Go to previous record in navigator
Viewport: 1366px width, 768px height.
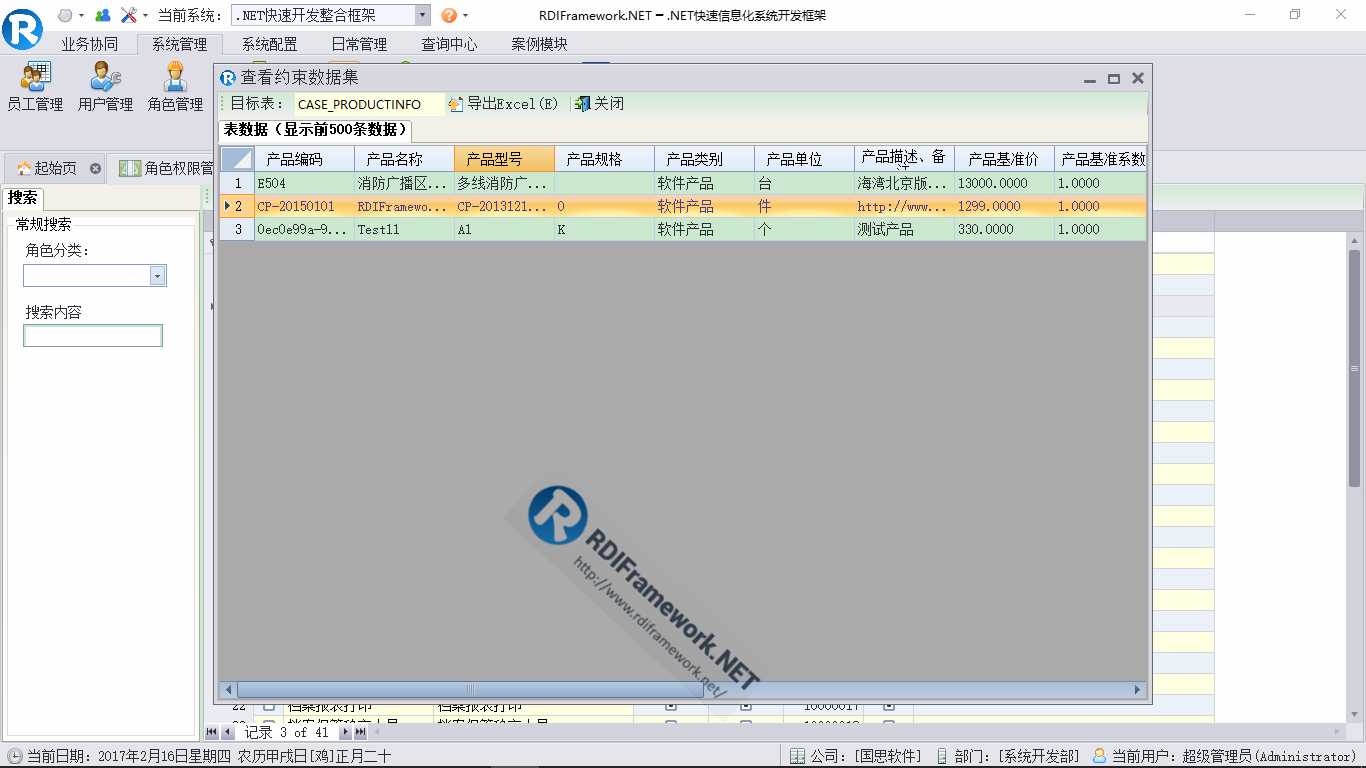point(228,733)
